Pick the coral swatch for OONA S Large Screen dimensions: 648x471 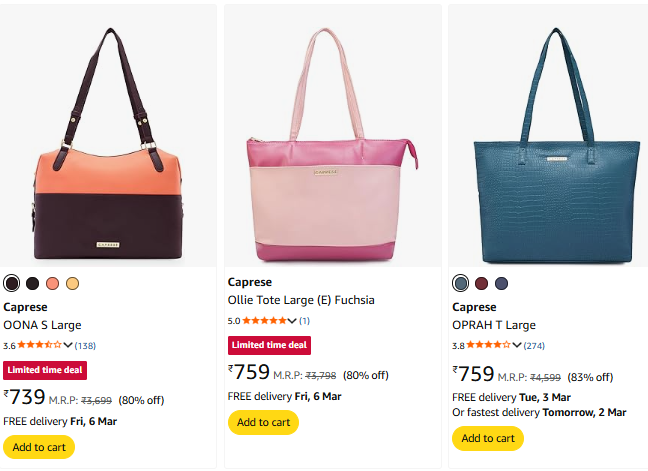click(x=52, y=283)
